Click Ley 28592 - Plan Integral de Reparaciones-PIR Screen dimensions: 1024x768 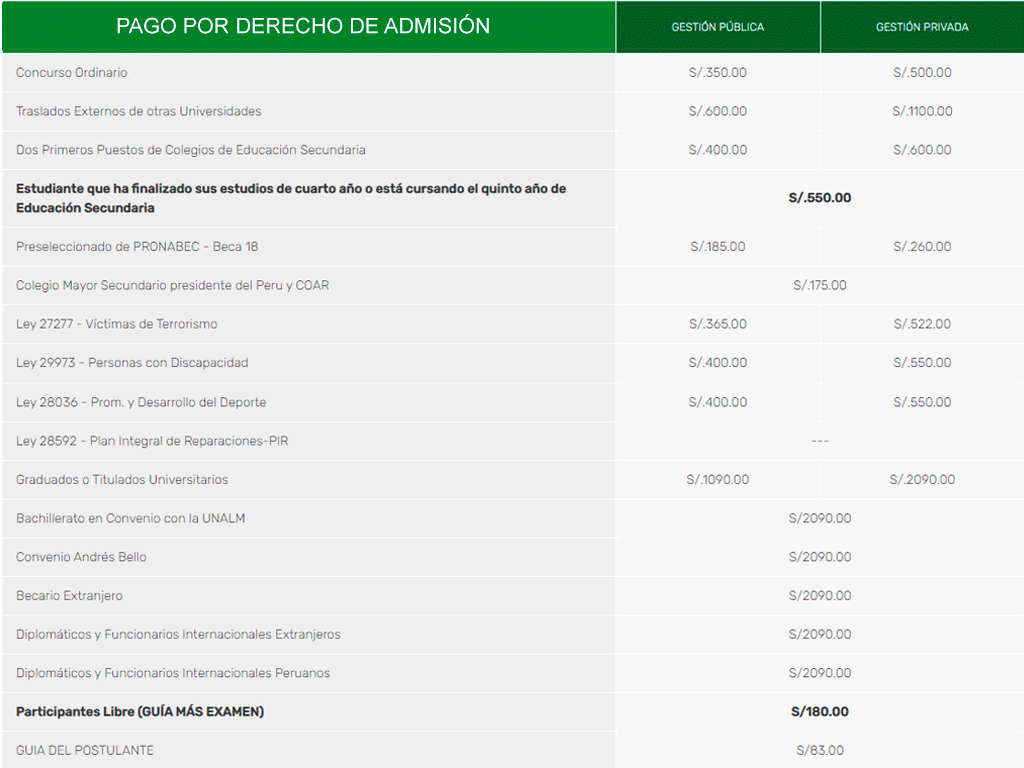click(152, 441)
